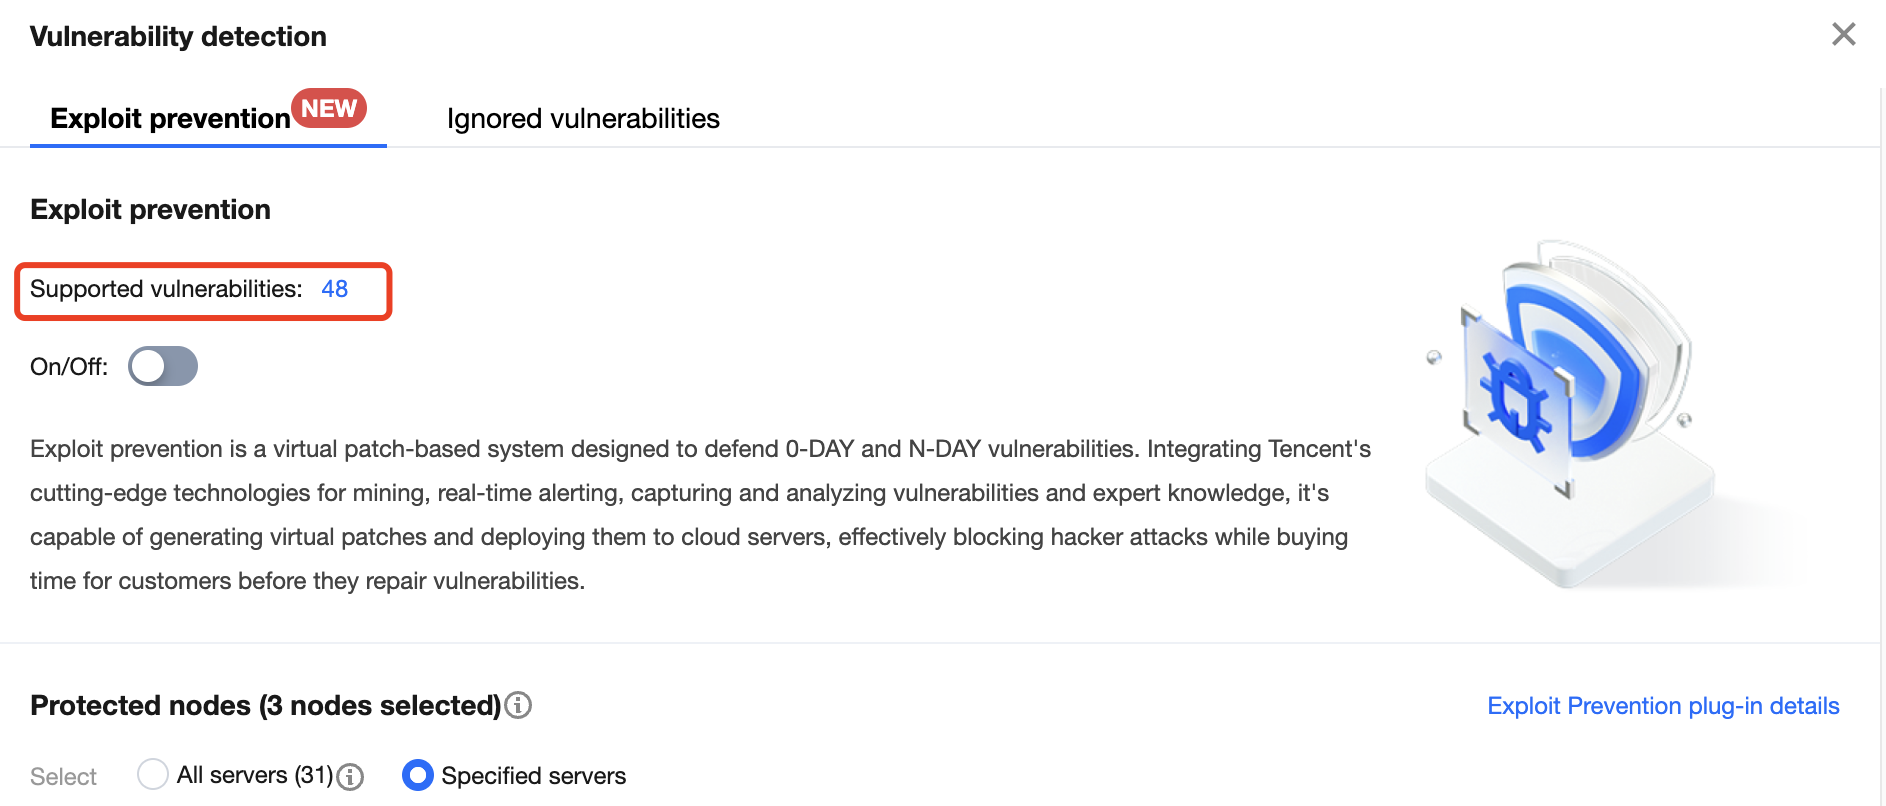Screen dimensions: 1886x806
Task: Click the Exploit prevention description paragraph
Action: [700, 515]
